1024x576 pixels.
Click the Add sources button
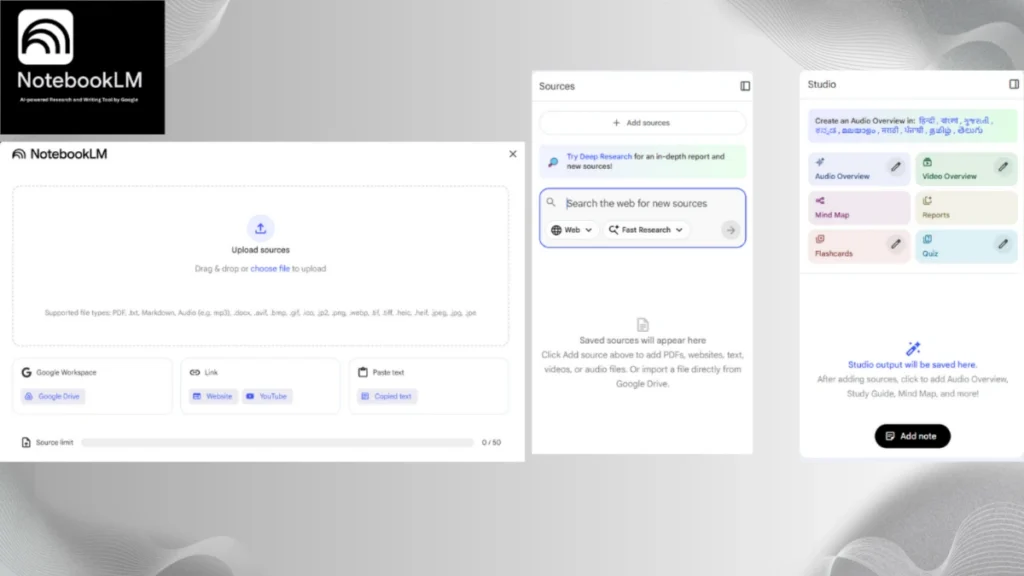point(642,123)
